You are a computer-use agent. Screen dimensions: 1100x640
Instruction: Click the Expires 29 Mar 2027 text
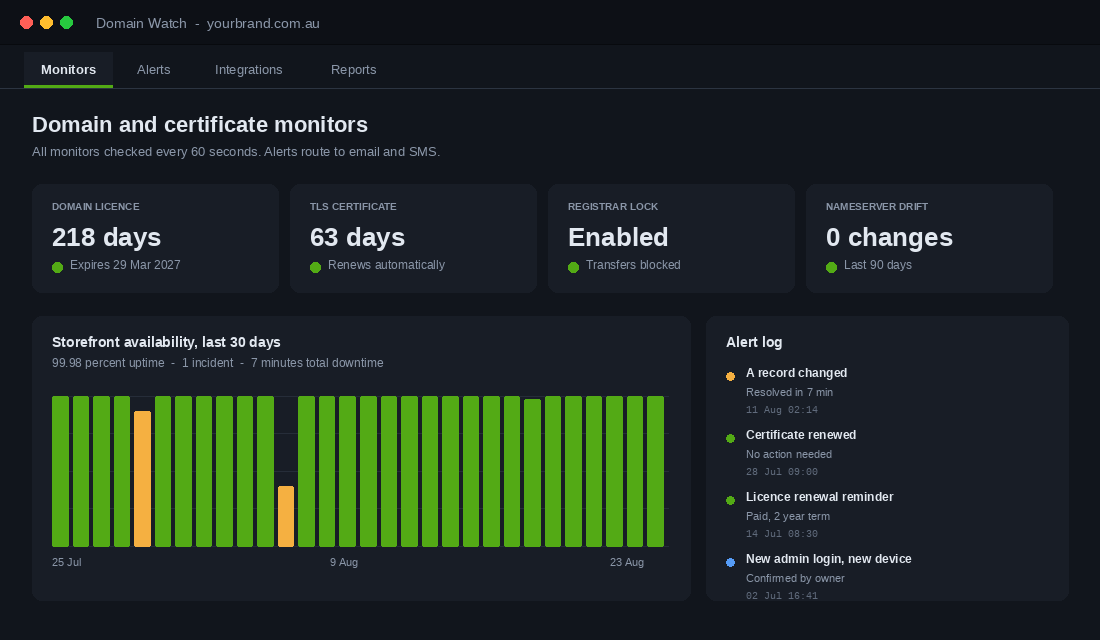pos(125,265)
